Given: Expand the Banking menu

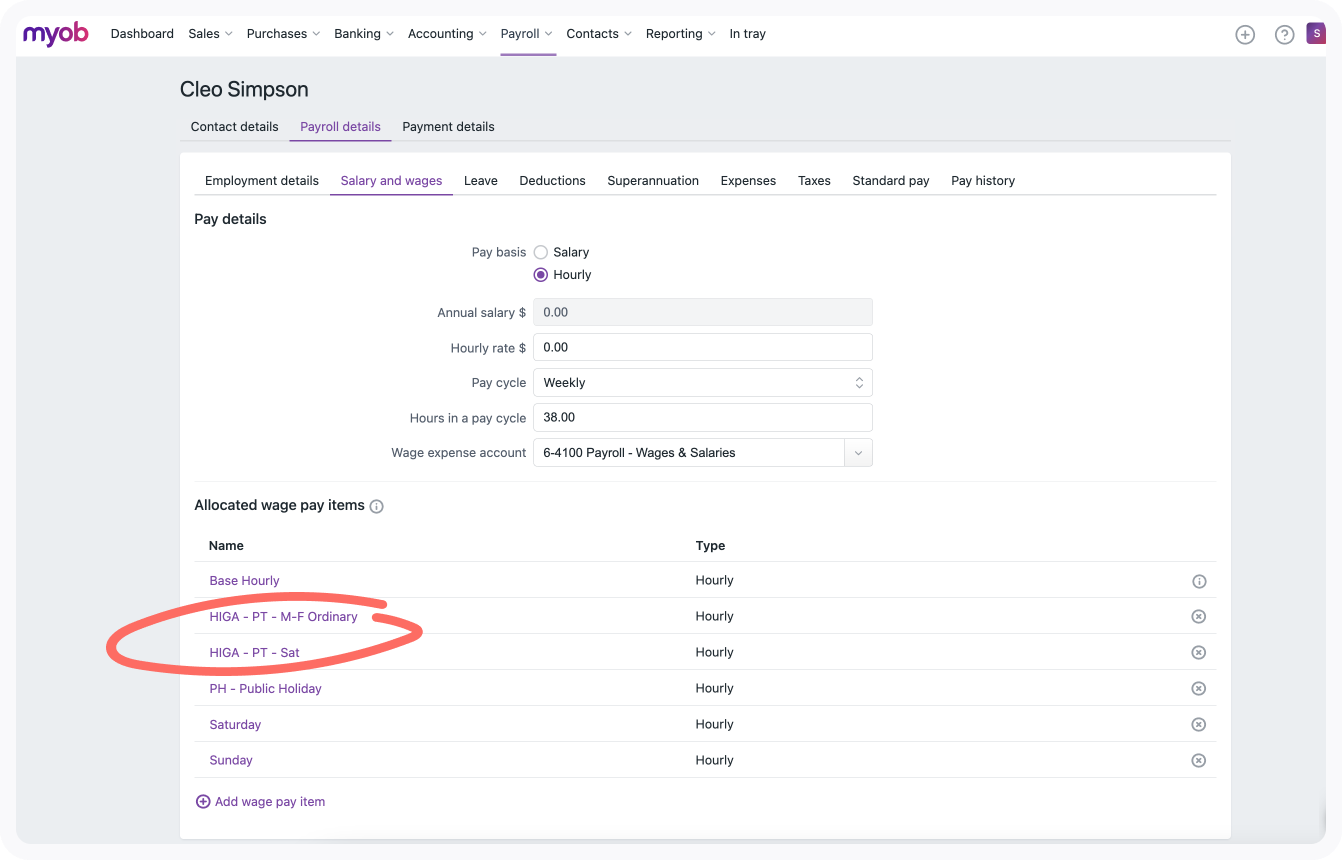Looking at the screenshot, I should pyautogui.click(x=363, y=34).
